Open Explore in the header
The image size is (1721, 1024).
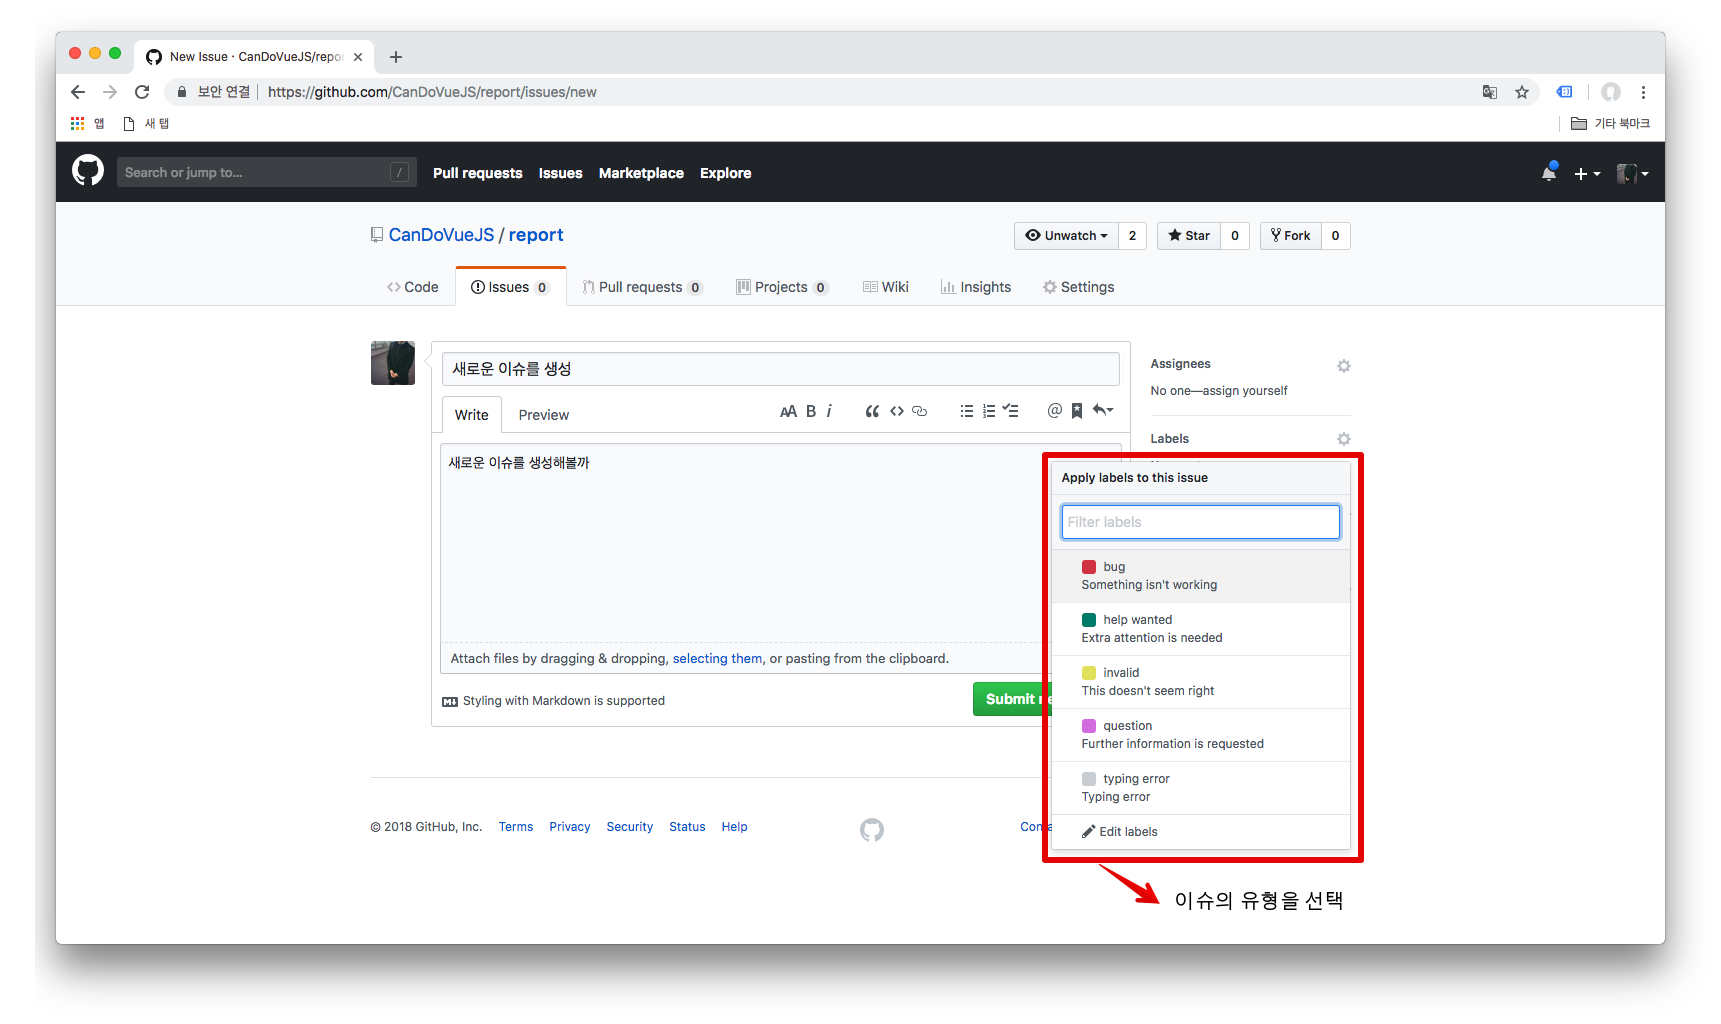(x=725, y=173)
